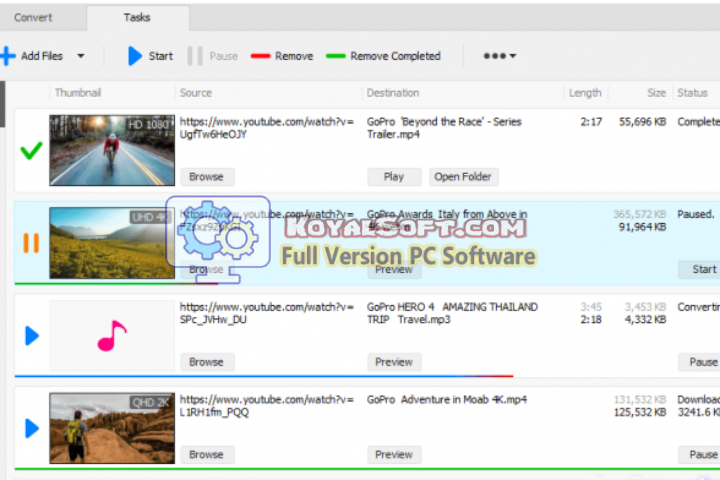
Task: Click the Paused status text
Action: [696, 215]
